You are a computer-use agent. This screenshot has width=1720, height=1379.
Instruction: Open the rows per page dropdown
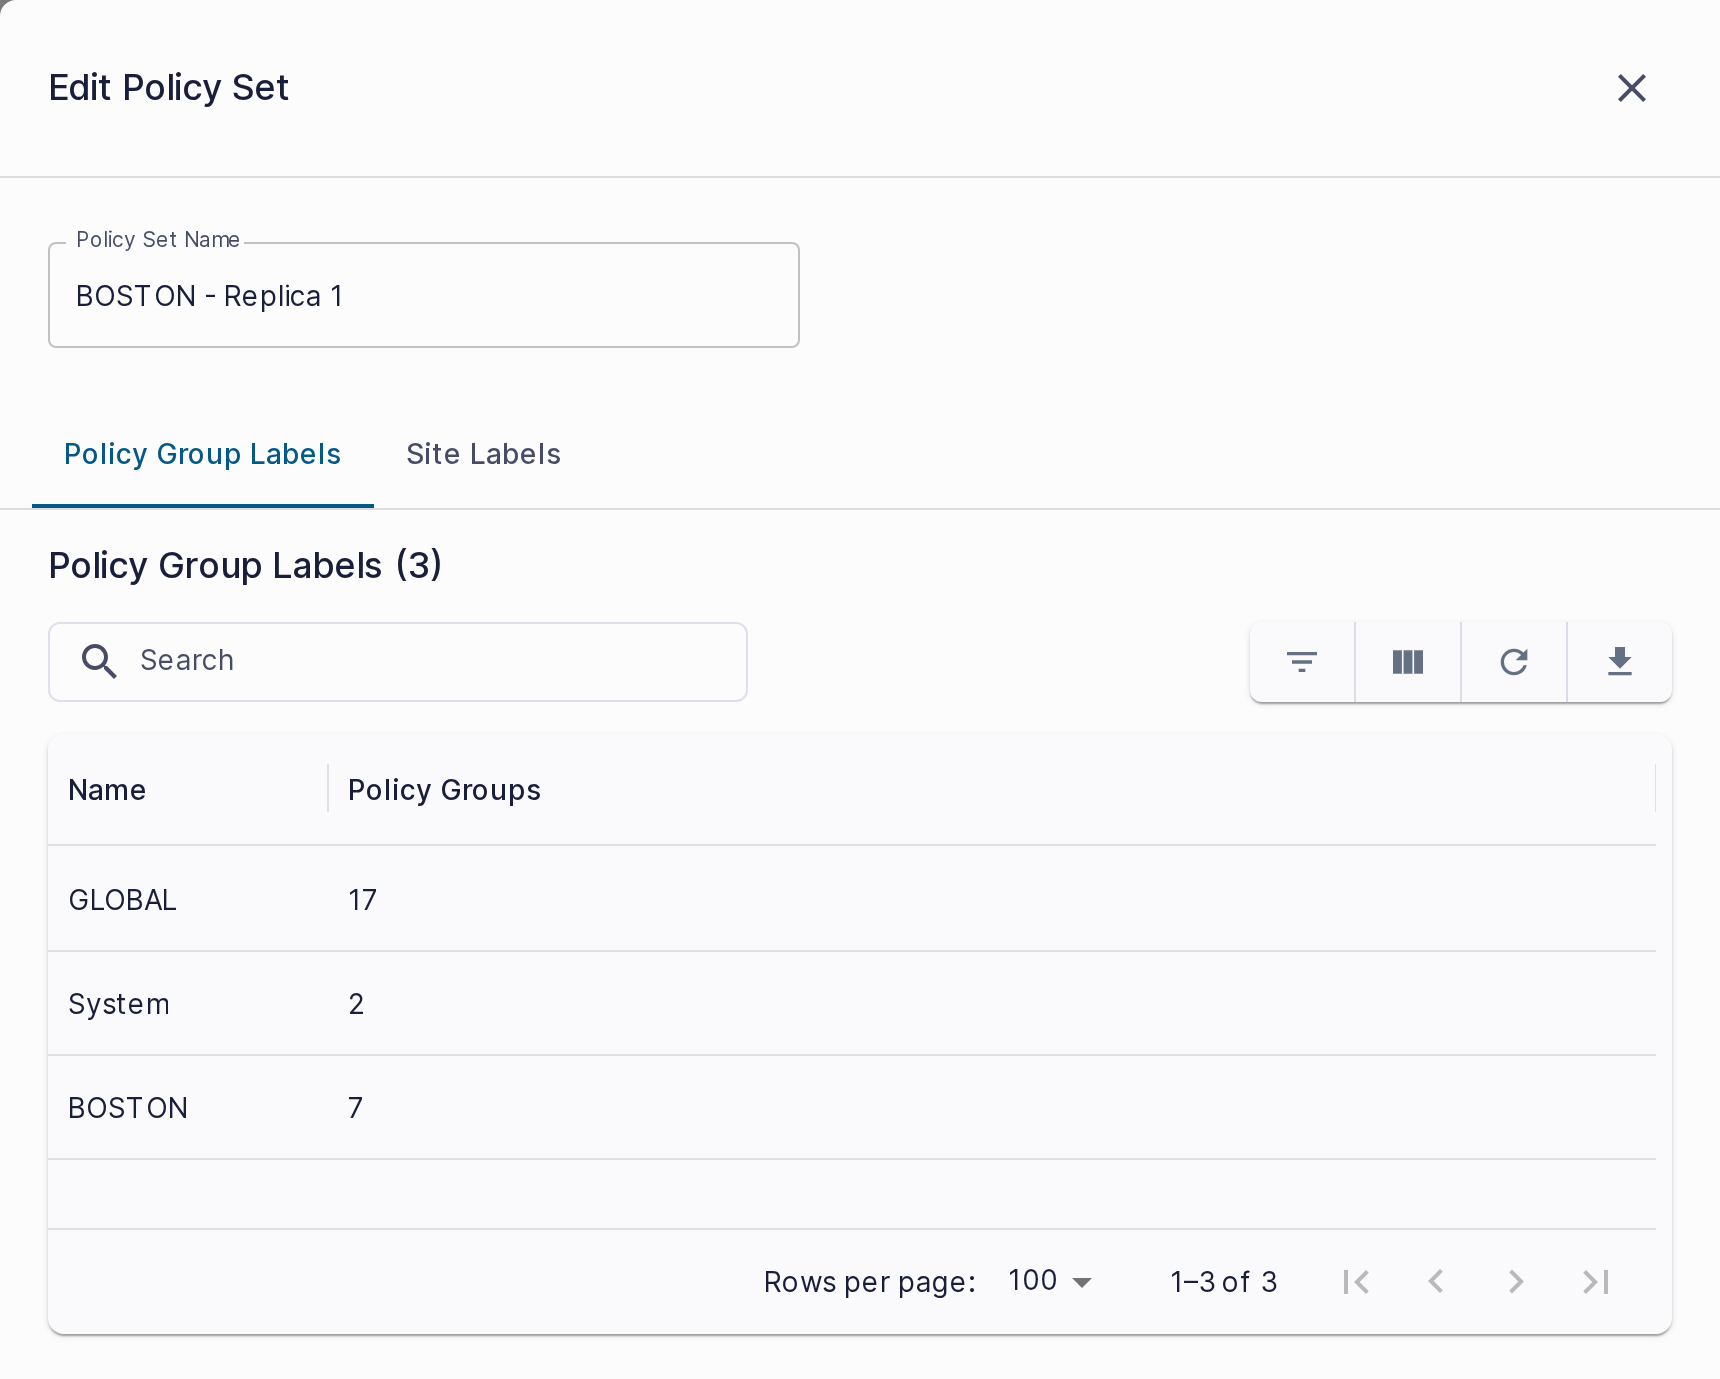pyautogui.click(x=1050, y=1281)
